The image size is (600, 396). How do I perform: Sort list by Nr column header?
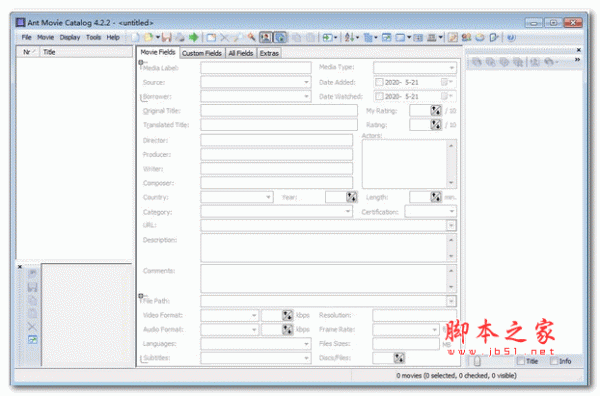pos(28,52)
